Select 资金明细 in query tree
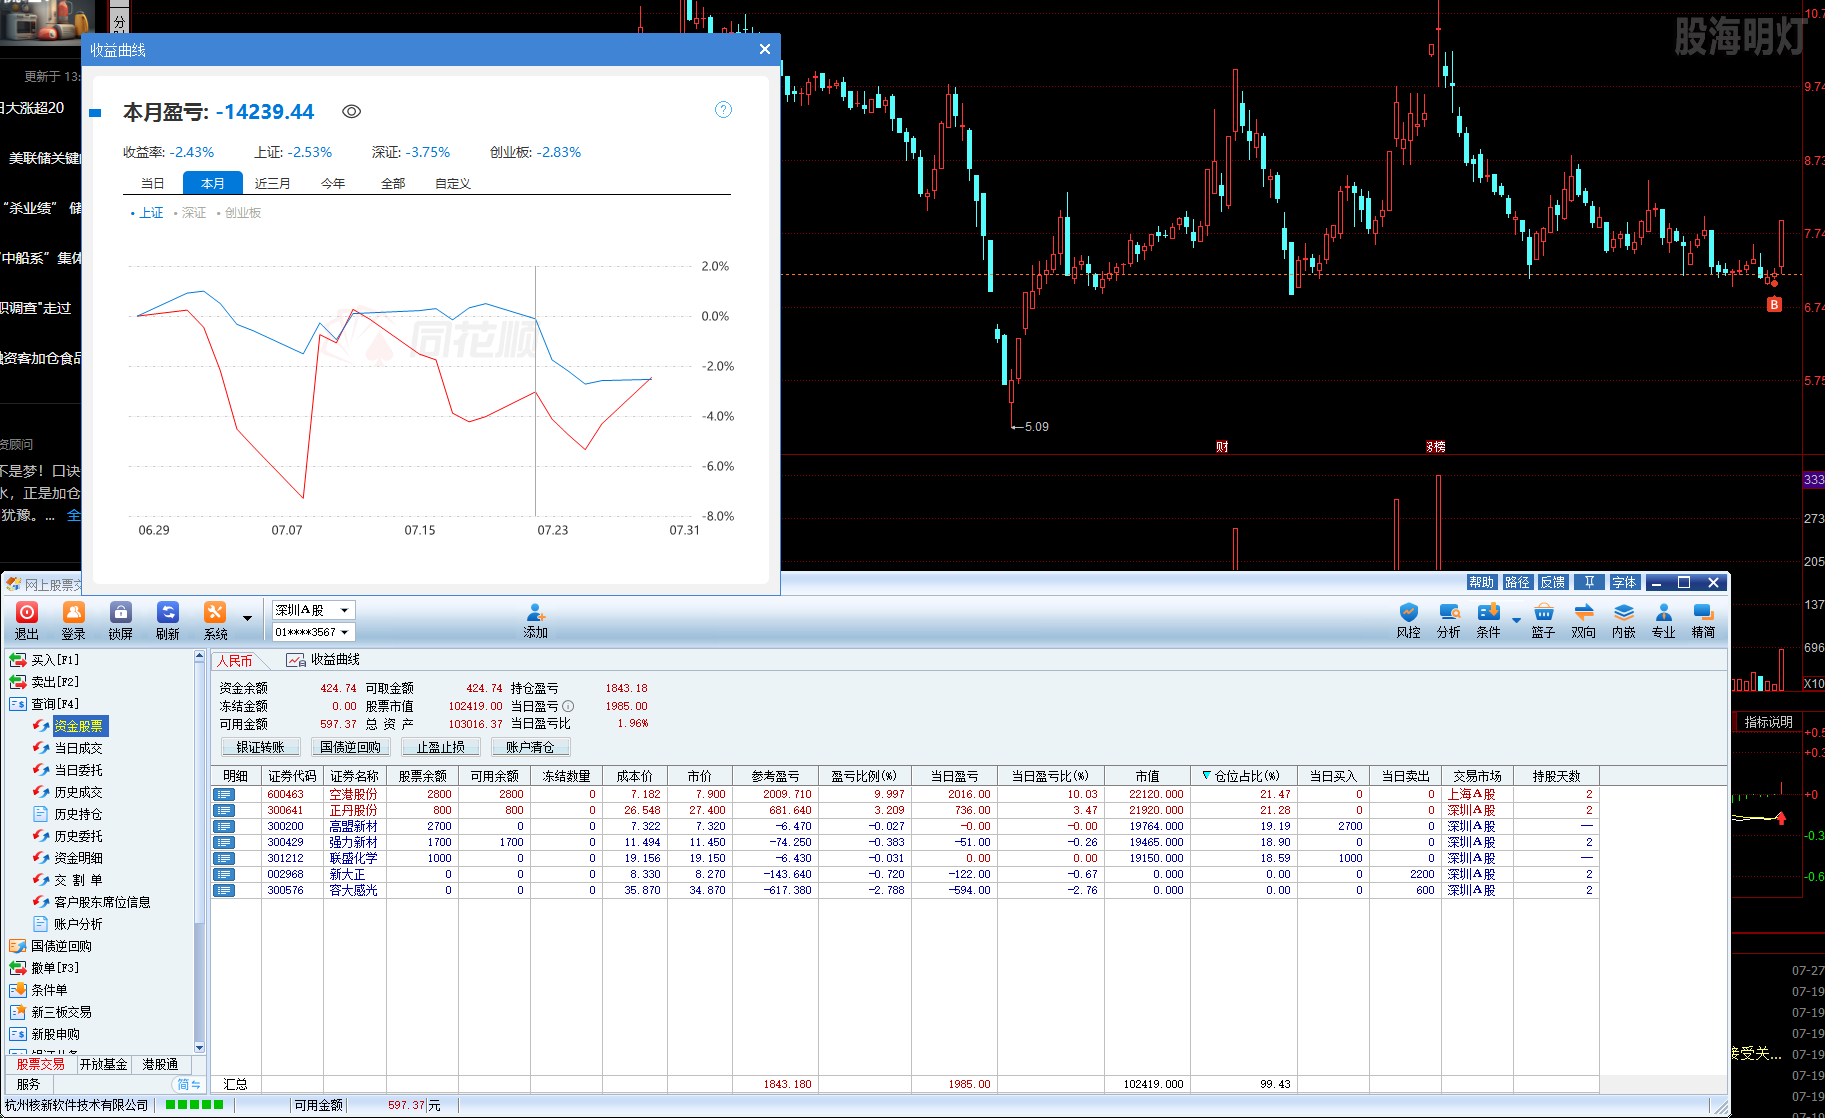Screen dimensions: 1825x1118 click(68, 858)
